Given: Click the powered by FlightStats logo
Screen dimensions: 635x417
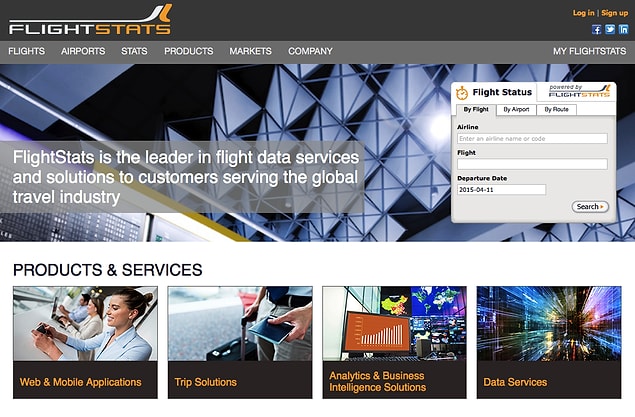Looking at the screenshot, I should tap(579, 91).
